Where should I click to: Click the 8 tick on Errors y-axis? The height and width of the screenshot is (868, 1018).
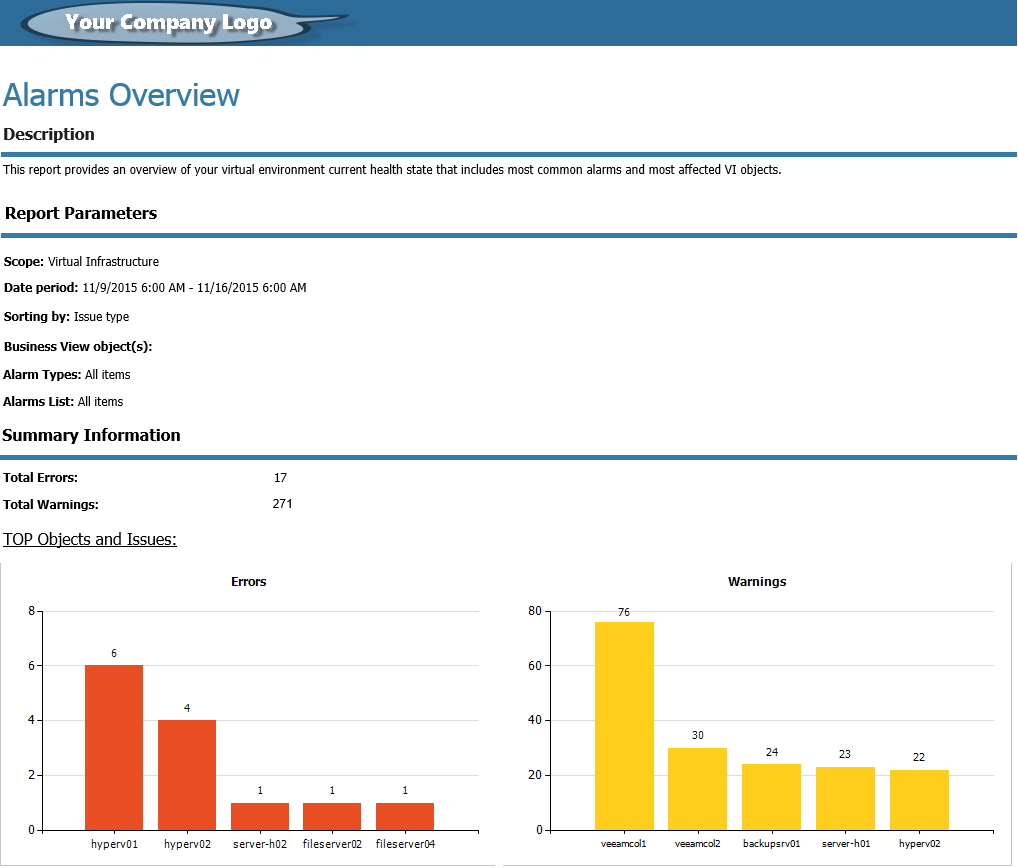pyautogui.click(x=31, y=611)
